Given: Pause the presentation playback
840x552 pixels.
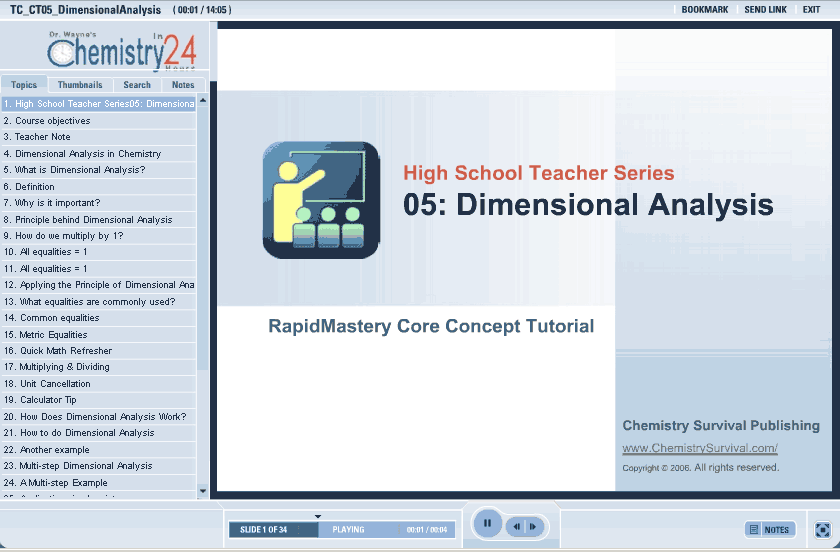Looking at the screenshot, I should [487, 523].
